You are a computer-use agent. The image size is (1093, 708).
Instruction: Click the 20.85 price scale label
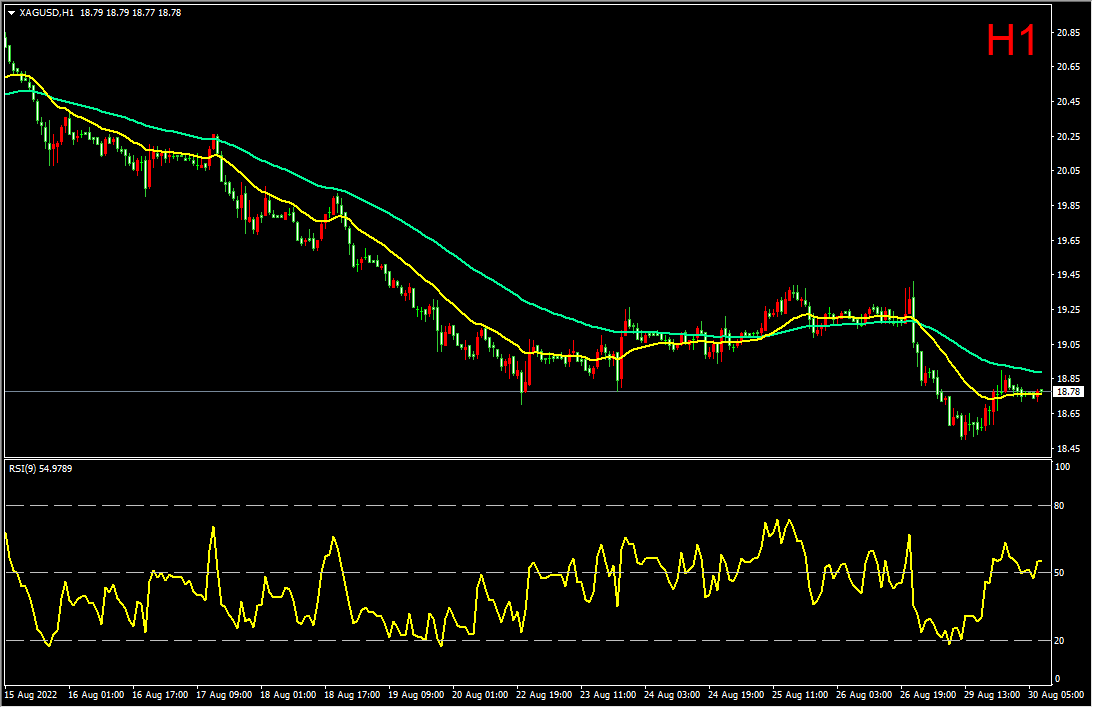pyautogui.click(x=1069, y=33)
